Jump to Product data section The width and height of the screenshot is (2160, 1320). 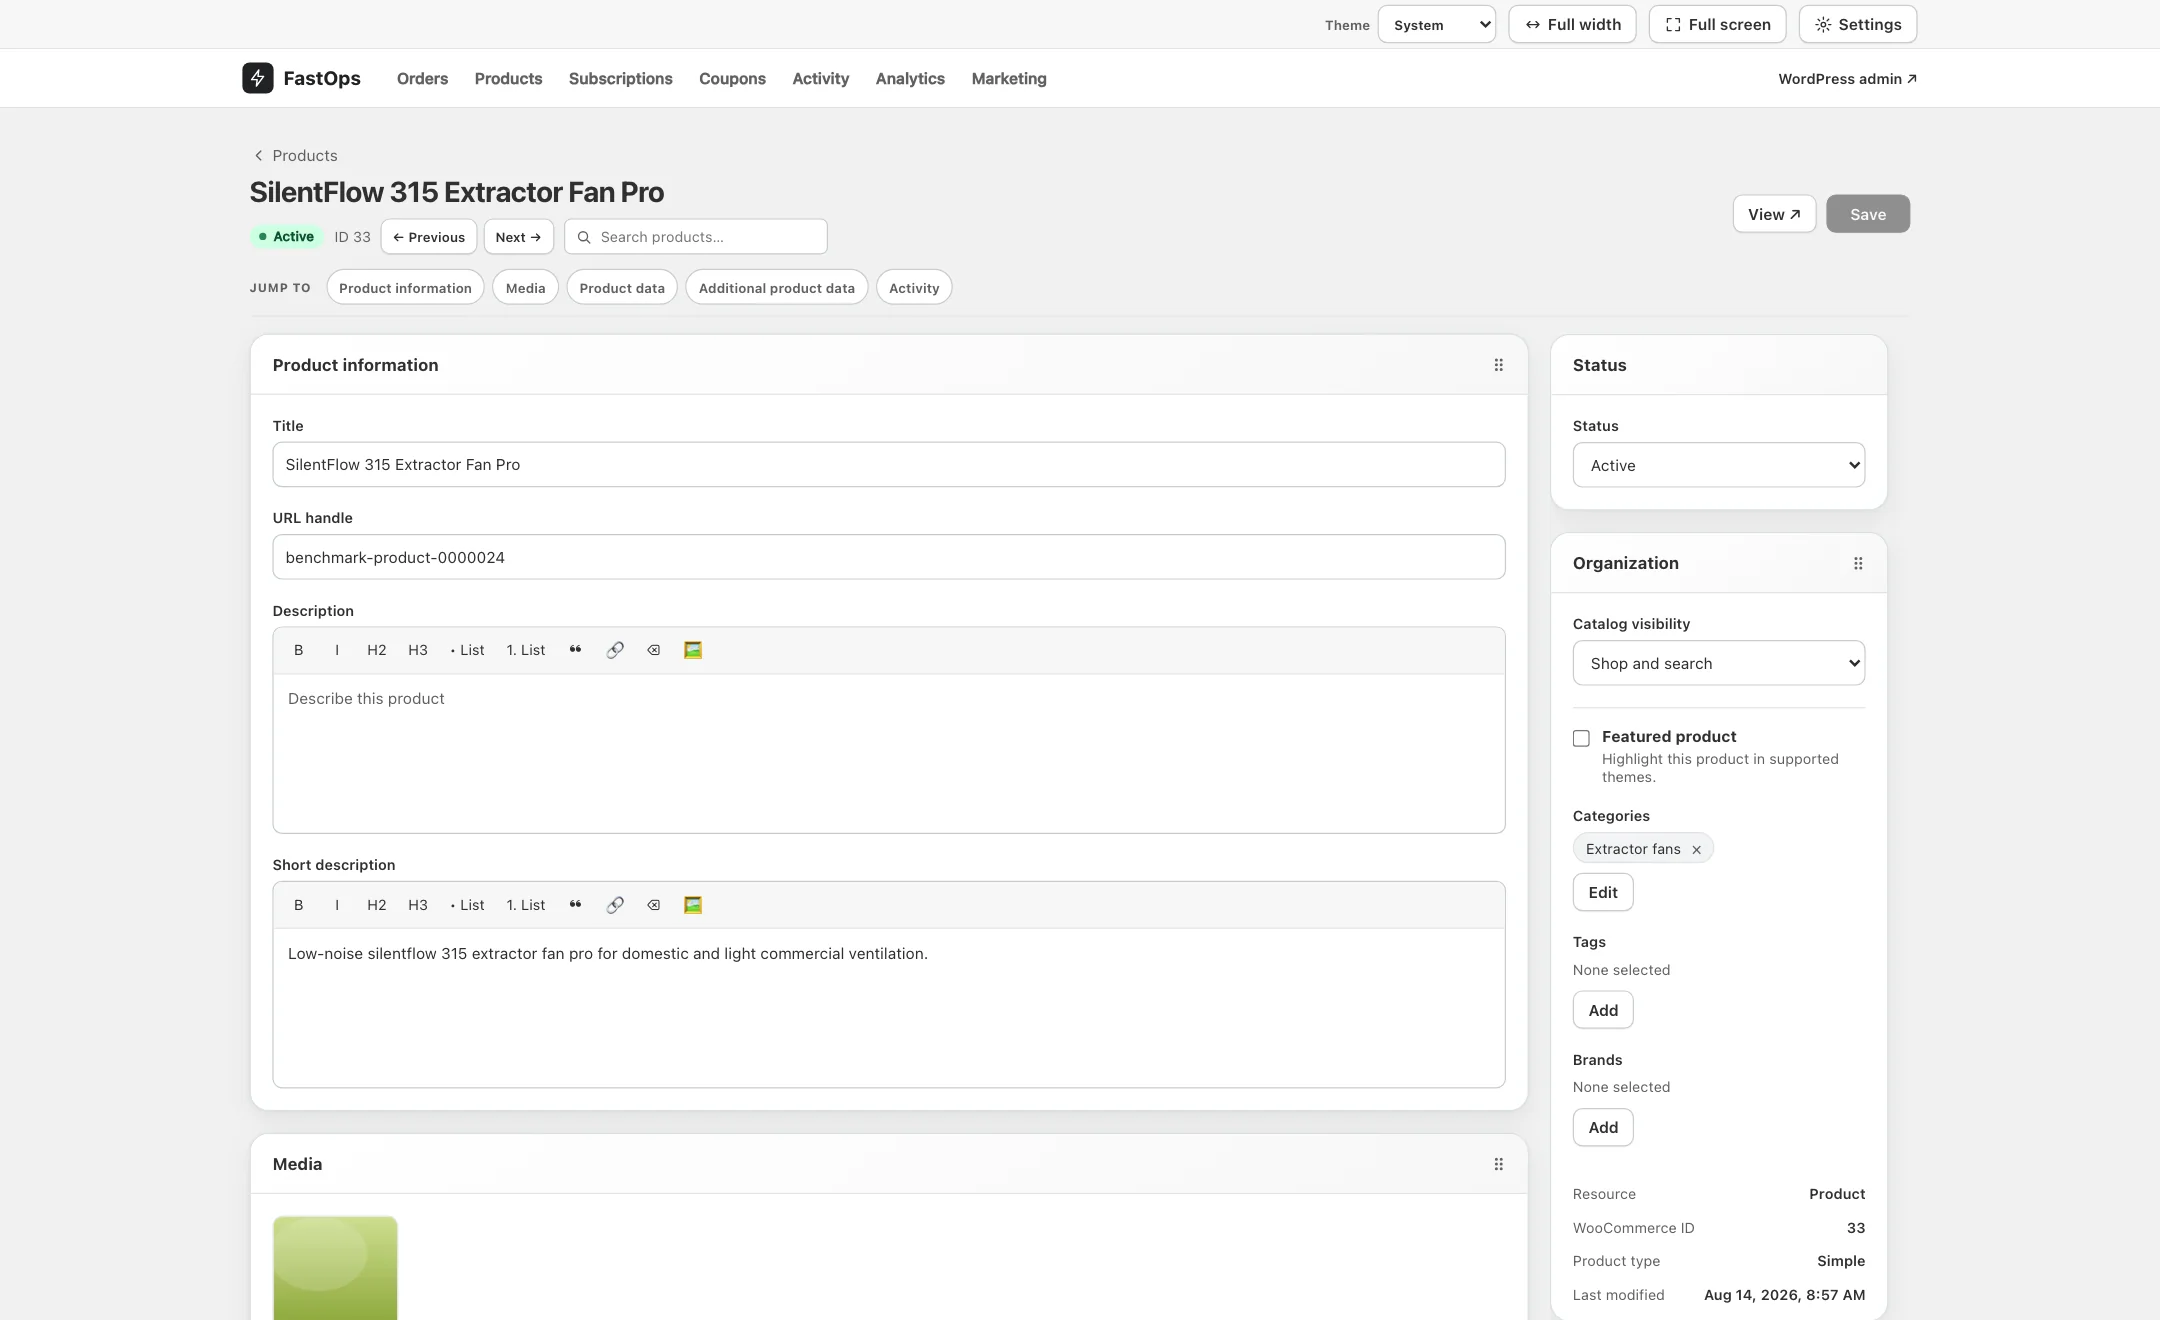tap(622, 288)
